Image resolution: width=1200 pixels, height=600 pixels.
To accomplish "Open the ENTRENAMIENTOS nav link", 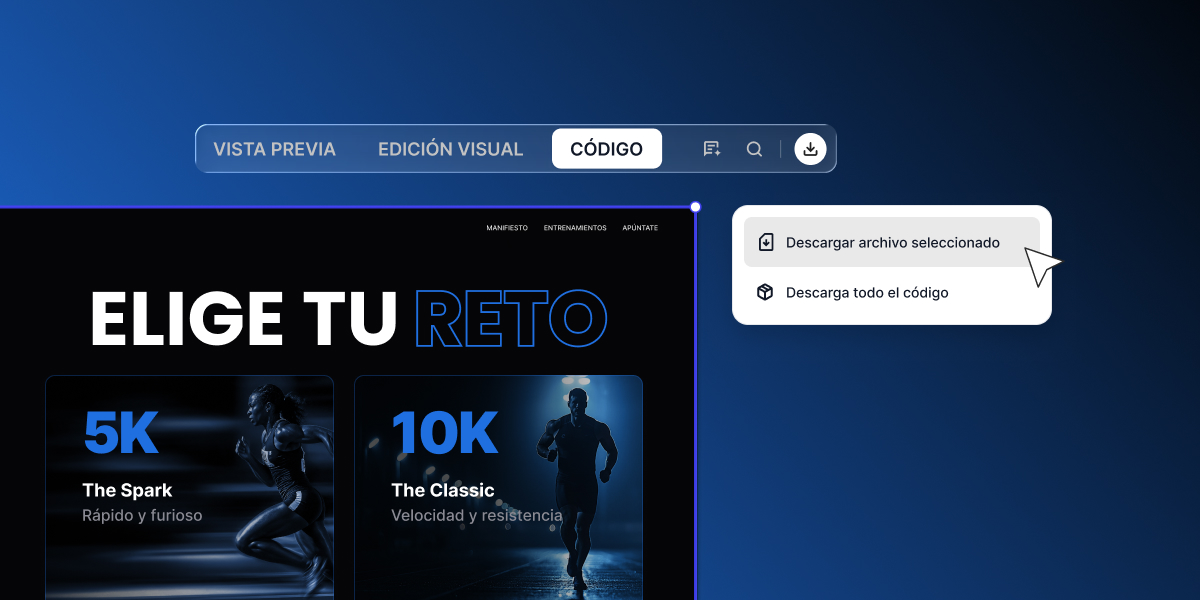I will [x=575, y=228].
